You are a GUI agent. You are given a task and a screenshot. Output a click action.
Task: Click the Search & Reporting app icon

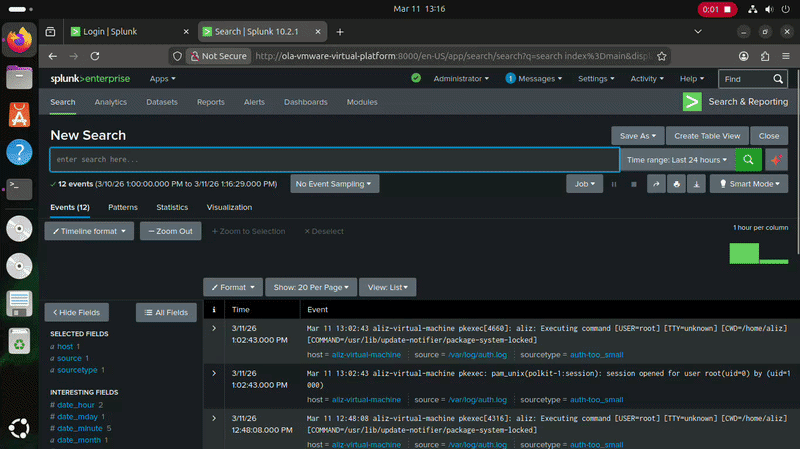[x=692, y=102]
